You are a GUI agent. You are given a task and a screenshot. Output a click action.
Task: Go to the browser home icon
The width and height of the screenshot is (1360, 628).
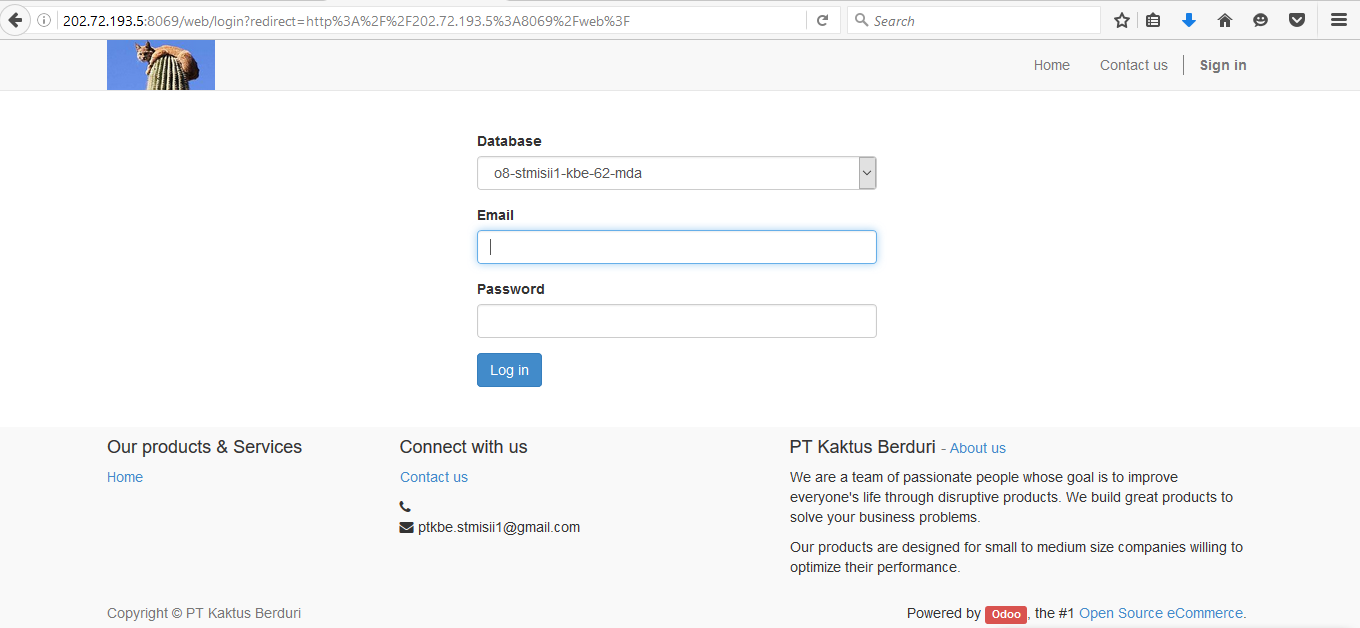pos(1224,20)
